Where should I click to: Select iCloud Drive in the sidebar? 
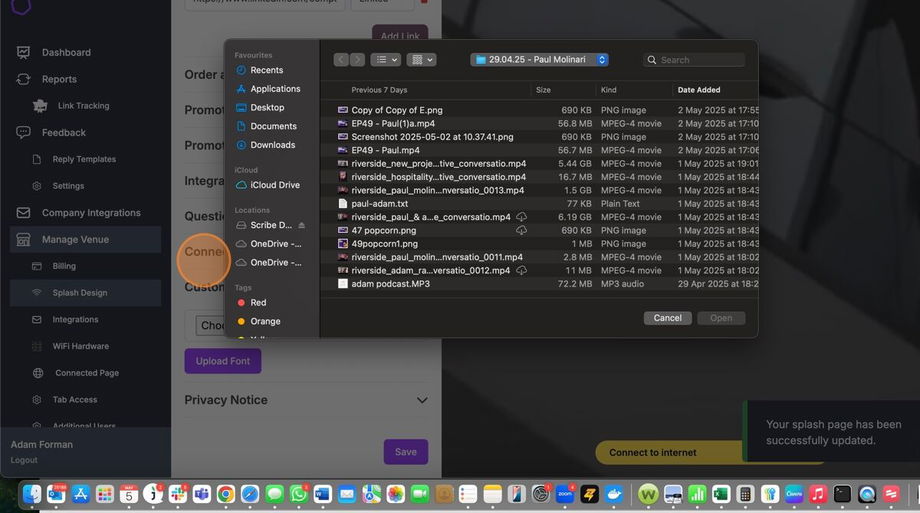[x=274, y=185]
